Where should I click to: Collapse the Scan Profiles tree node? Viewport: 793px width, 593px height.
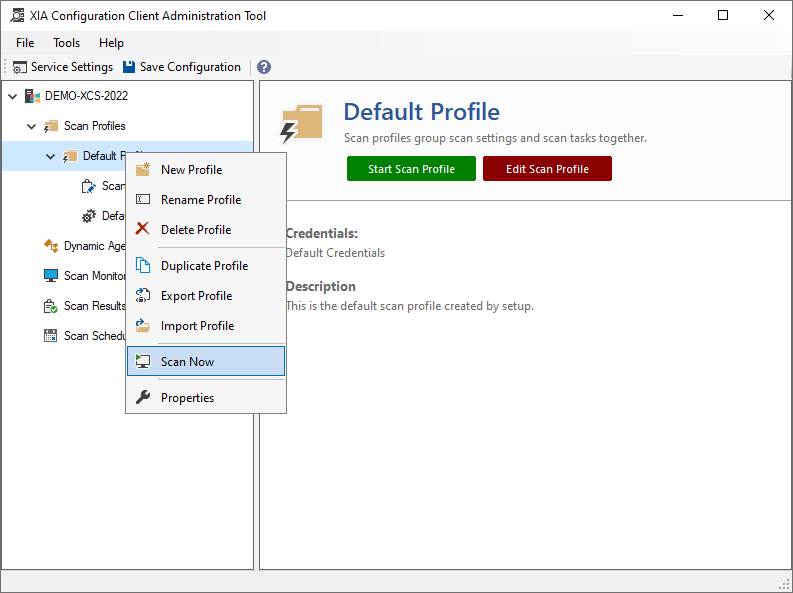31,126
